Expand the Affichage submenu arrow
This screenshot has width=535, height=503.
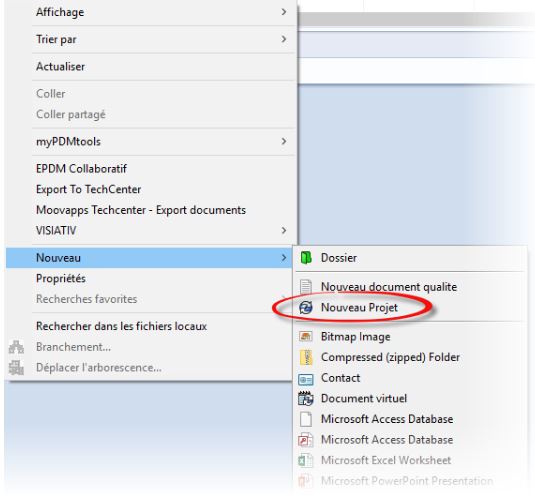click(284, 12)
